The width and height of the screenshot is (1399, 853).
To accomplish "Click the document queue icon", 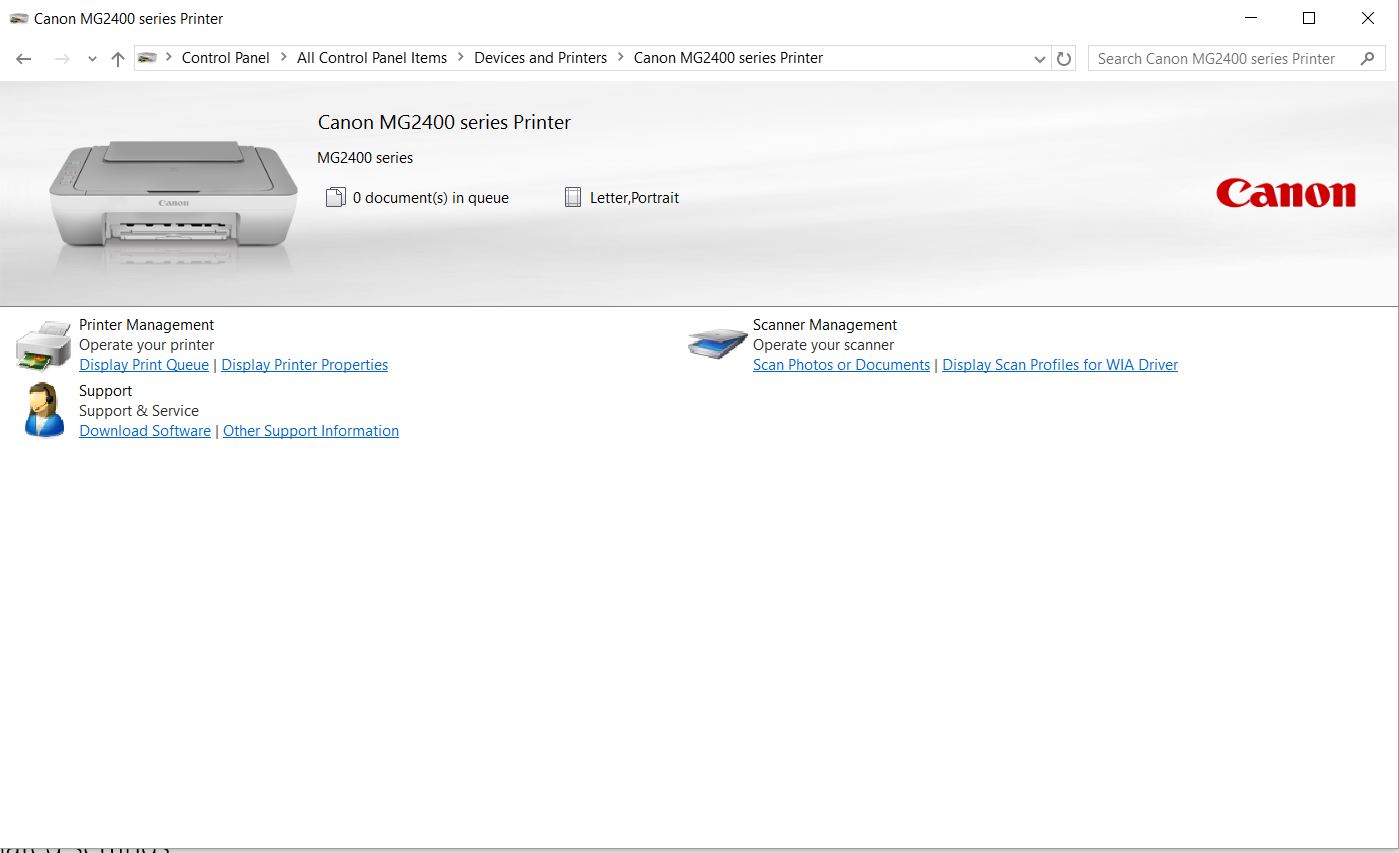I will tap(335, 198).
